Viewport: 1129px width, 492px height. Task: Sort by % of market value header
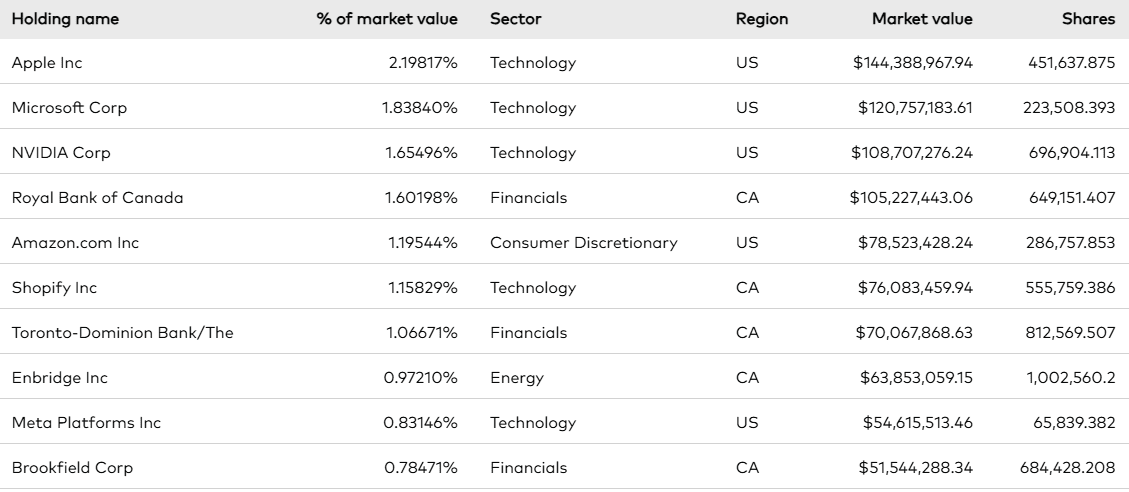pyautogui.click(x=387, y=19)
